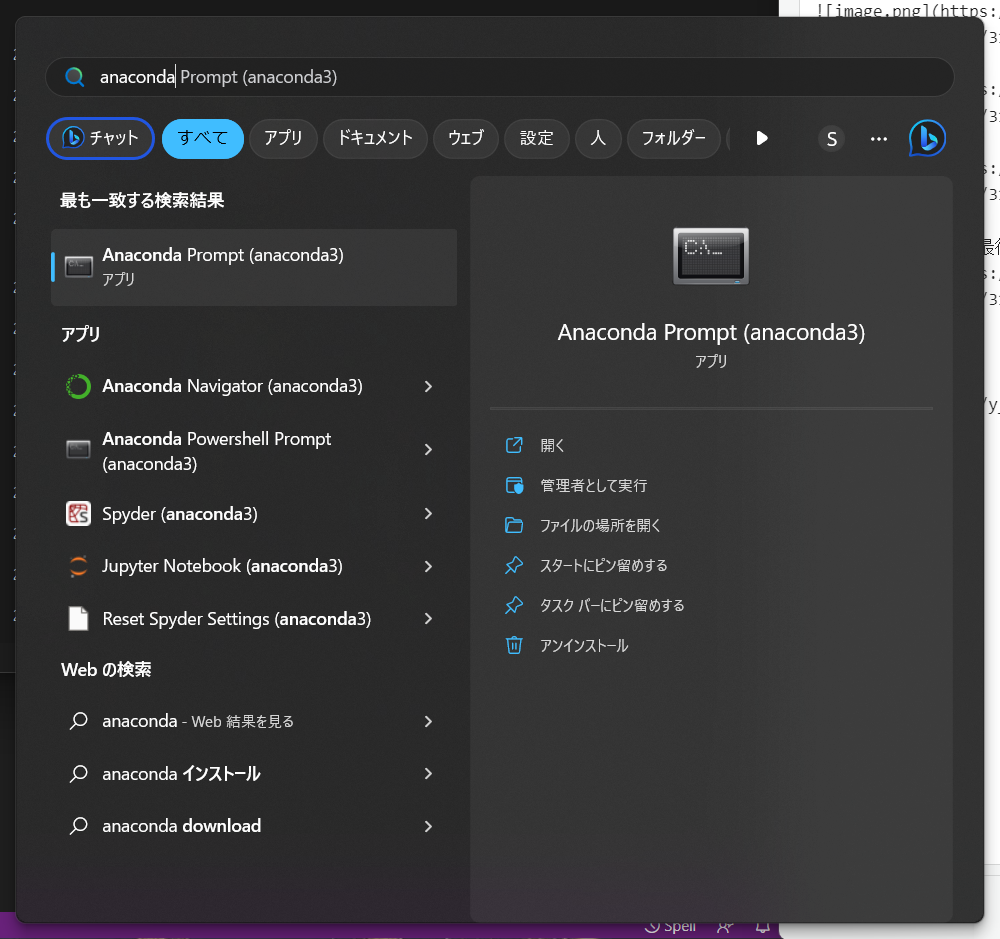Viewport: 1000px width, 939px height.
Task: Click the three-dots options menu
Action: (x=878, y=139)
